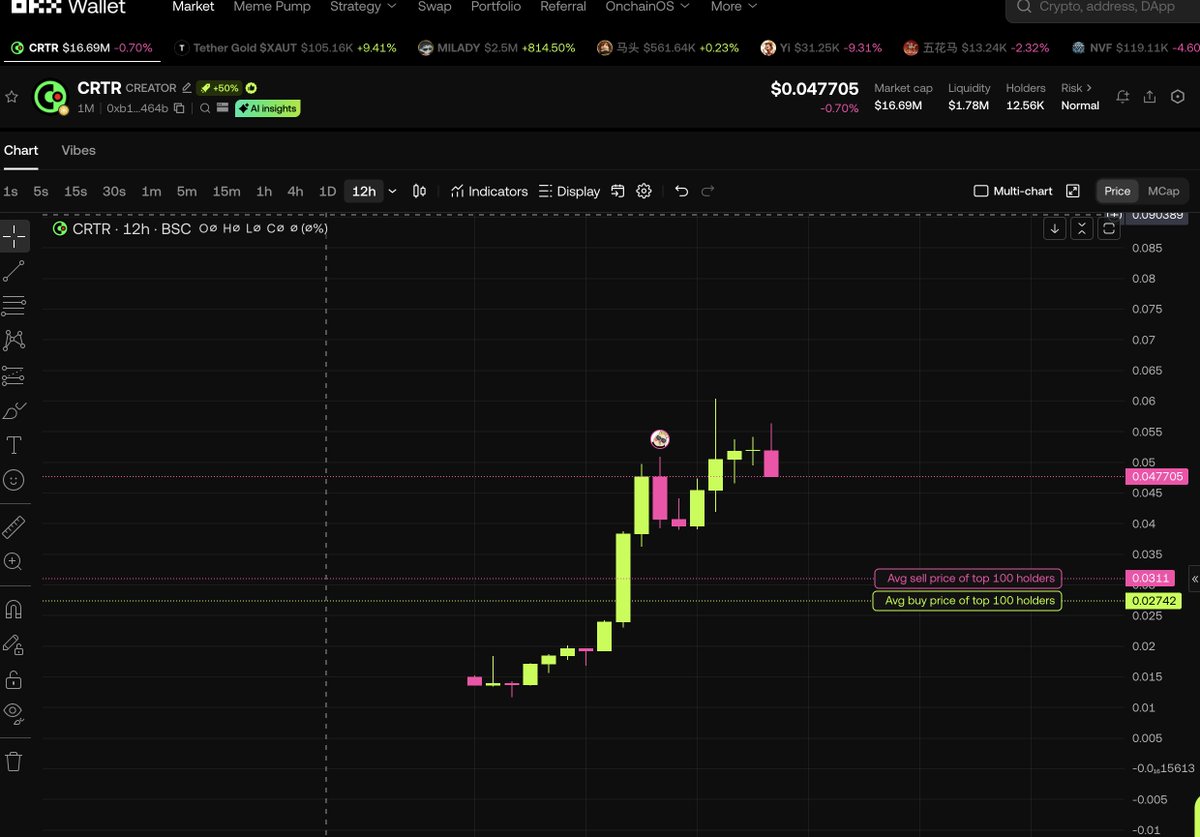Click the magnifier icon beside the contract address

point(204,108)
